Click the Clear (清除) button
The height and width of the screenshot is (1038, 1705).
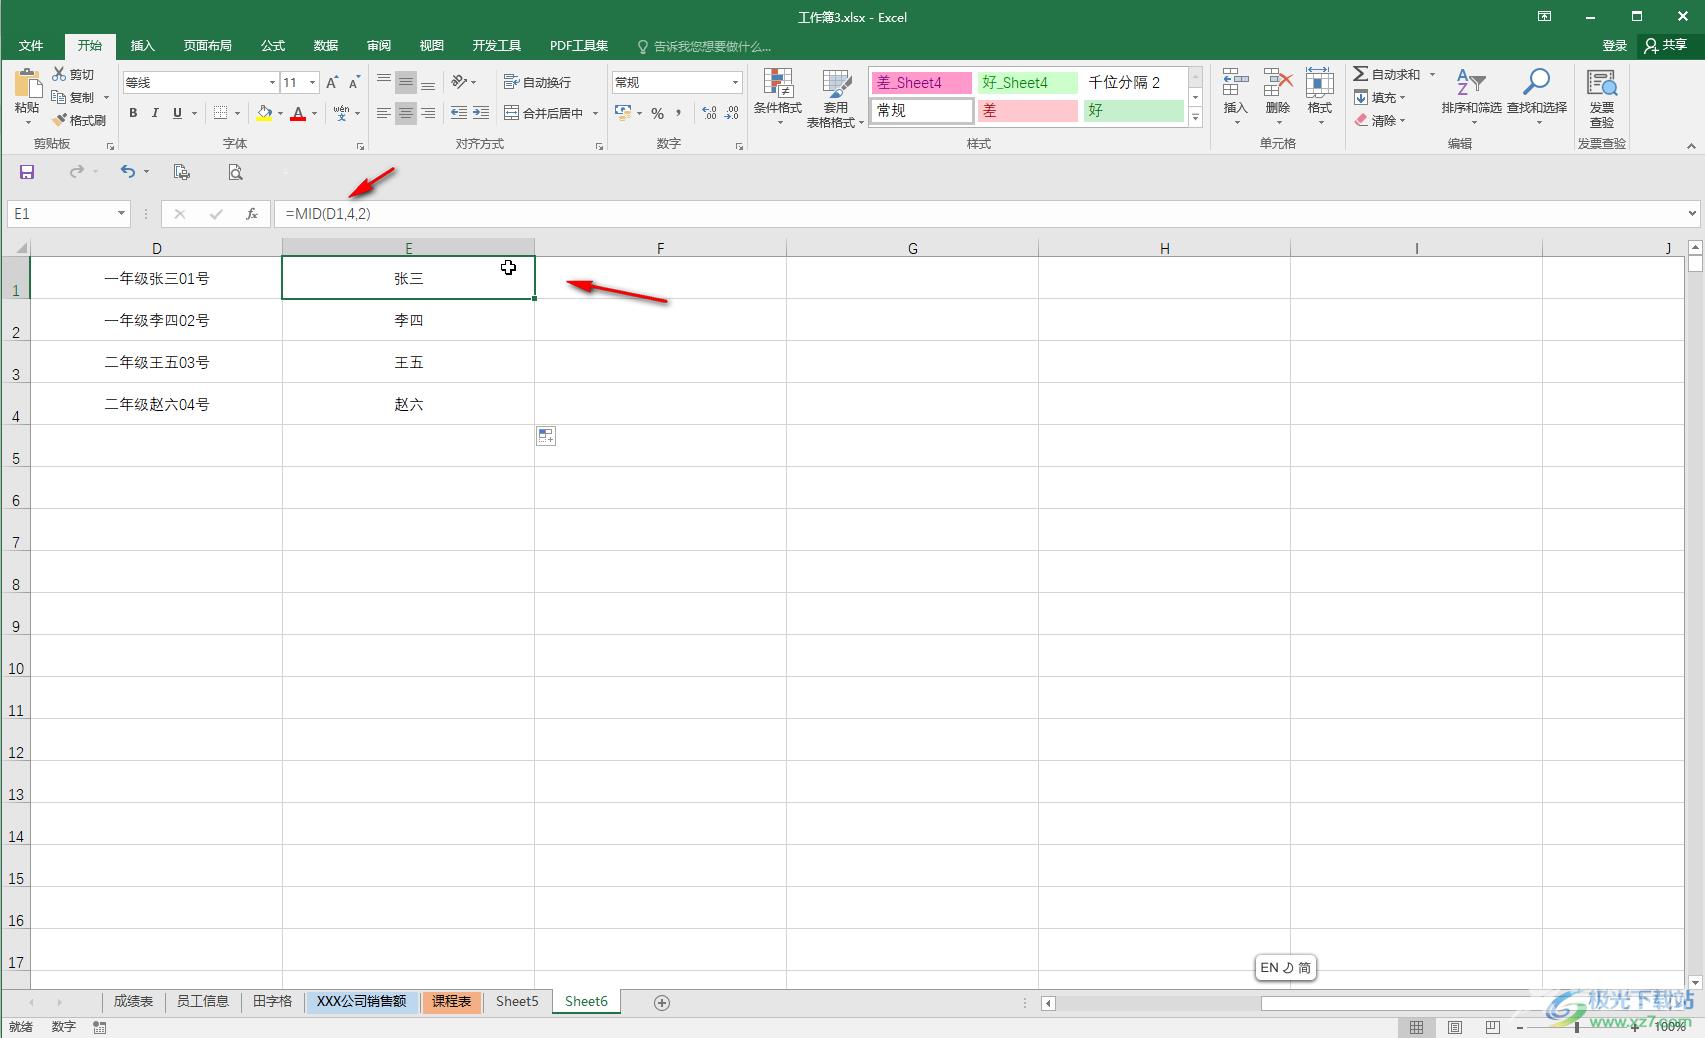(x=1381, y=120)
